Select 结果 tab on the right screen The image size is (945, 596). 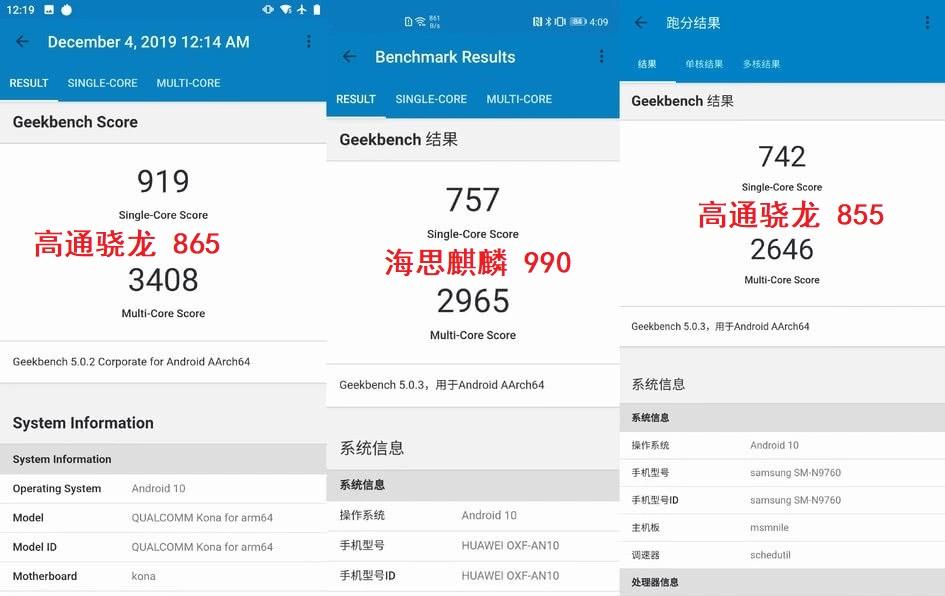pos(647,64)
